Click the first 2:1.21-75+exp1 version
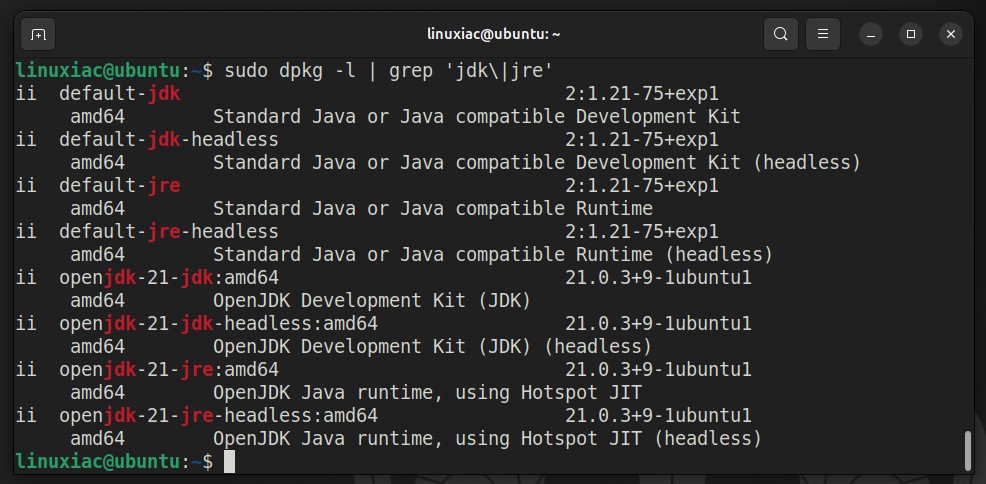The height and width of the screenshot is (484, 986). tap(641, 94)
